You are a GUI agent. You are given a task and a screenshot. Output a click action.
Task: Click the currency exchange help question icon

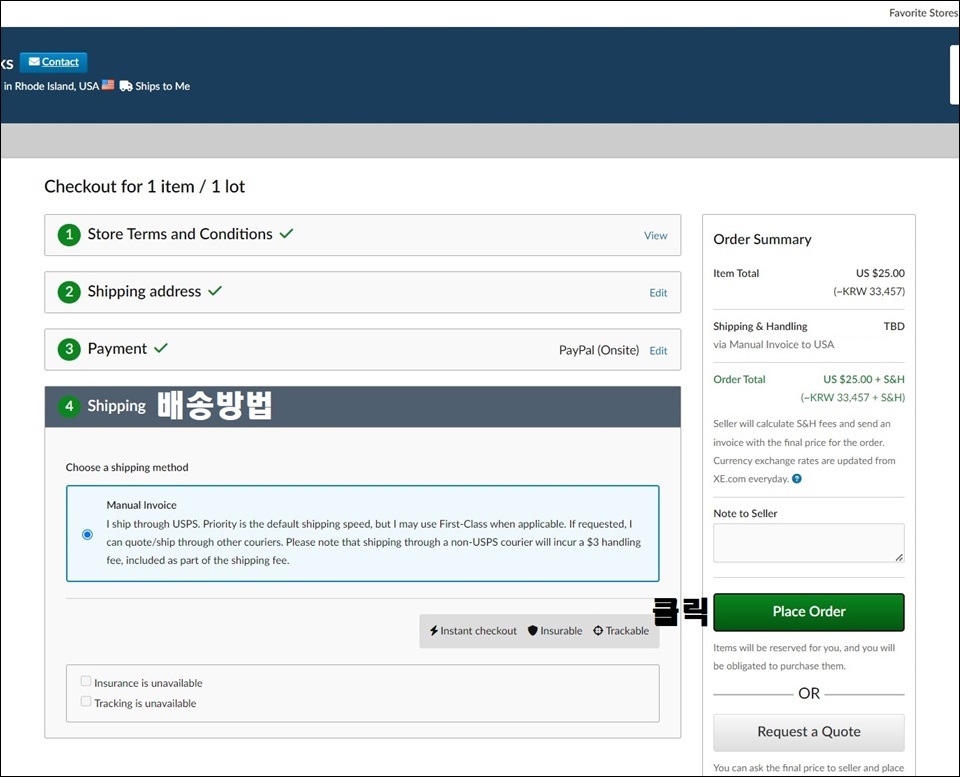click(797, 479)
